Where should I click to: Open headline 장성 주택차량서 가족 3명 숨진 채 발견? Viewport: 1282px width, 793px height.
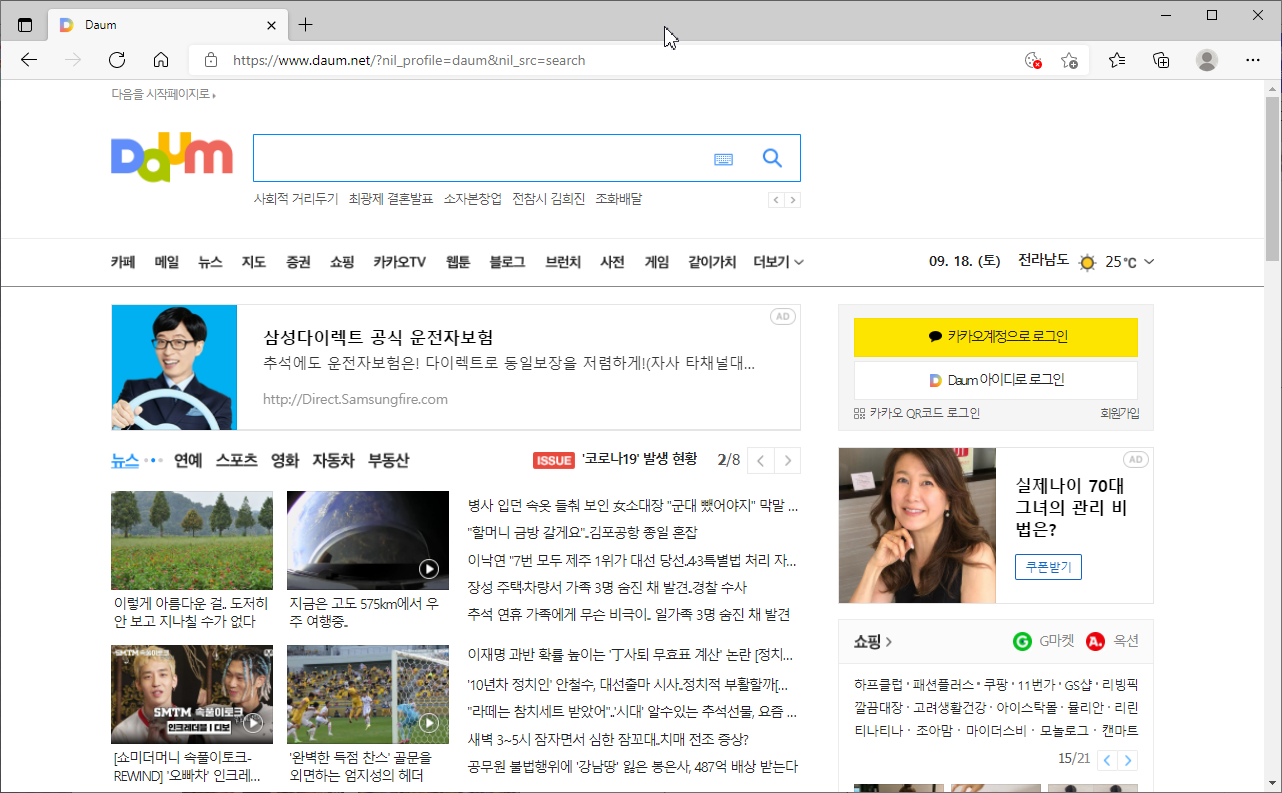607,587
